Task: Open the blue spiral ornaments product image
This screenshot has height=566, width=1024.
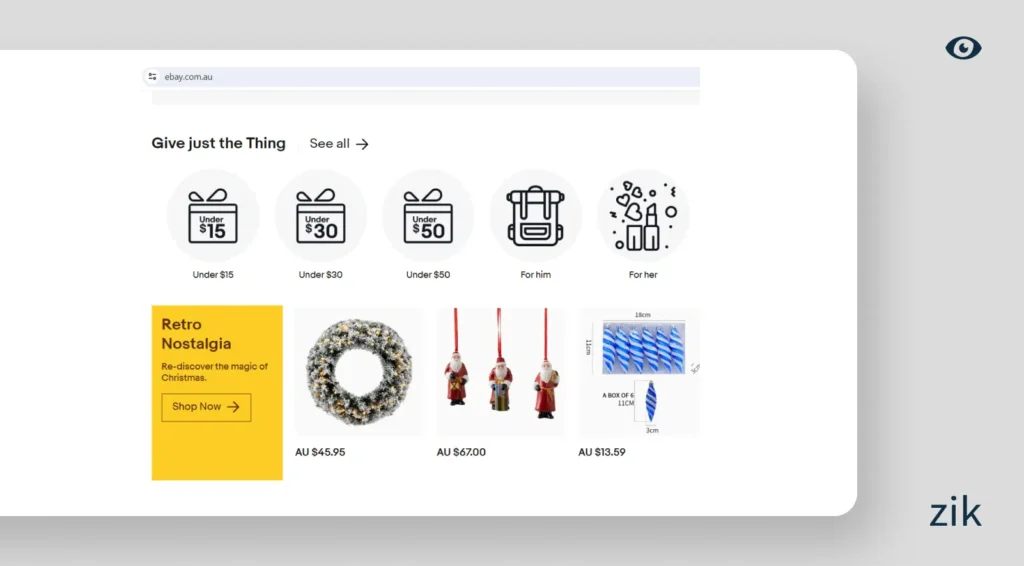Action: click(x=639, y=371)
